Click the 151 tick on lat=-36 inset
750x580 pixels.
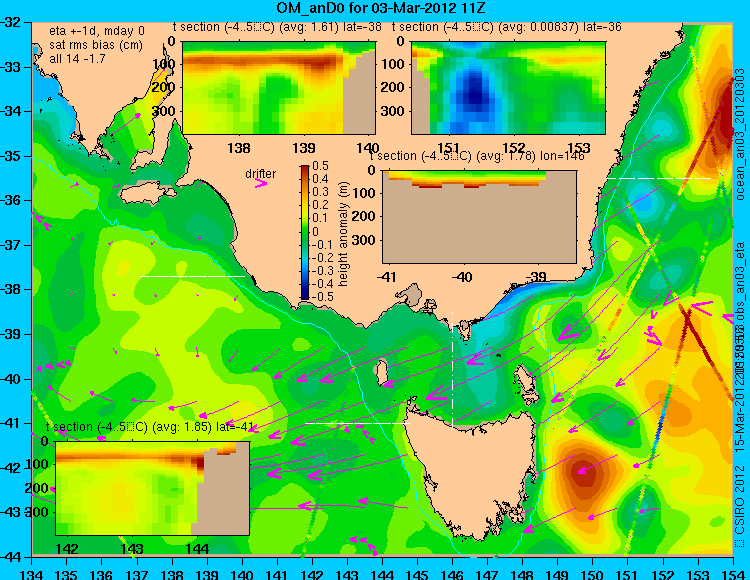(x=448, y=148)
